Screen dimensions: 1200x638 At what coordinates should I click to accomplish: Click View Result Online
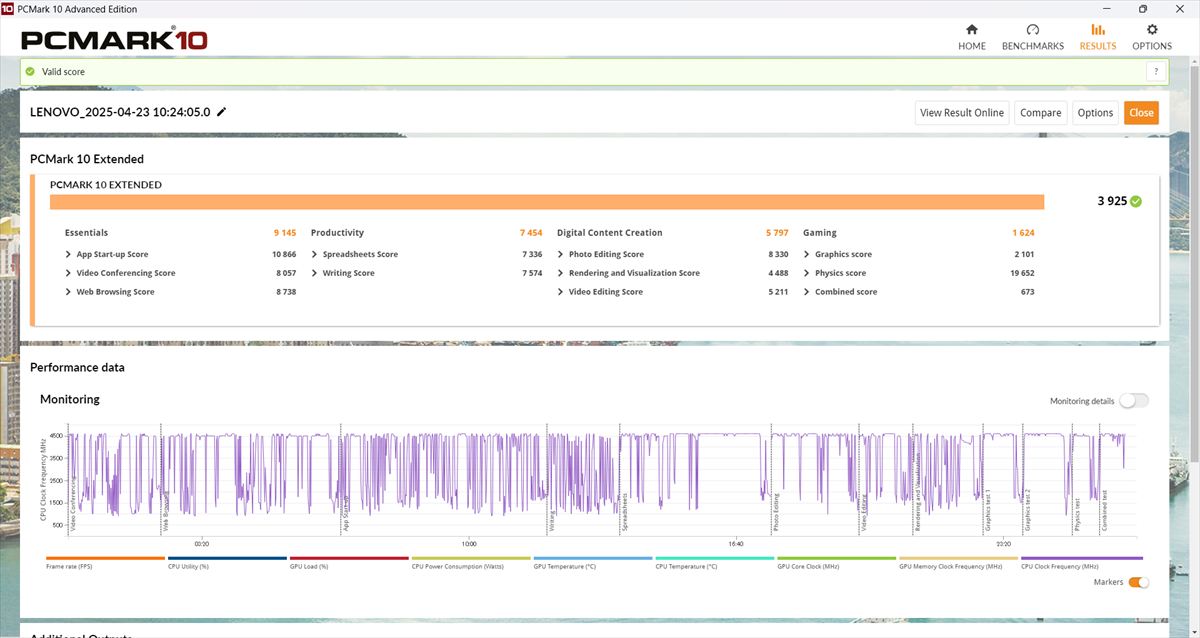coord(962,113)
